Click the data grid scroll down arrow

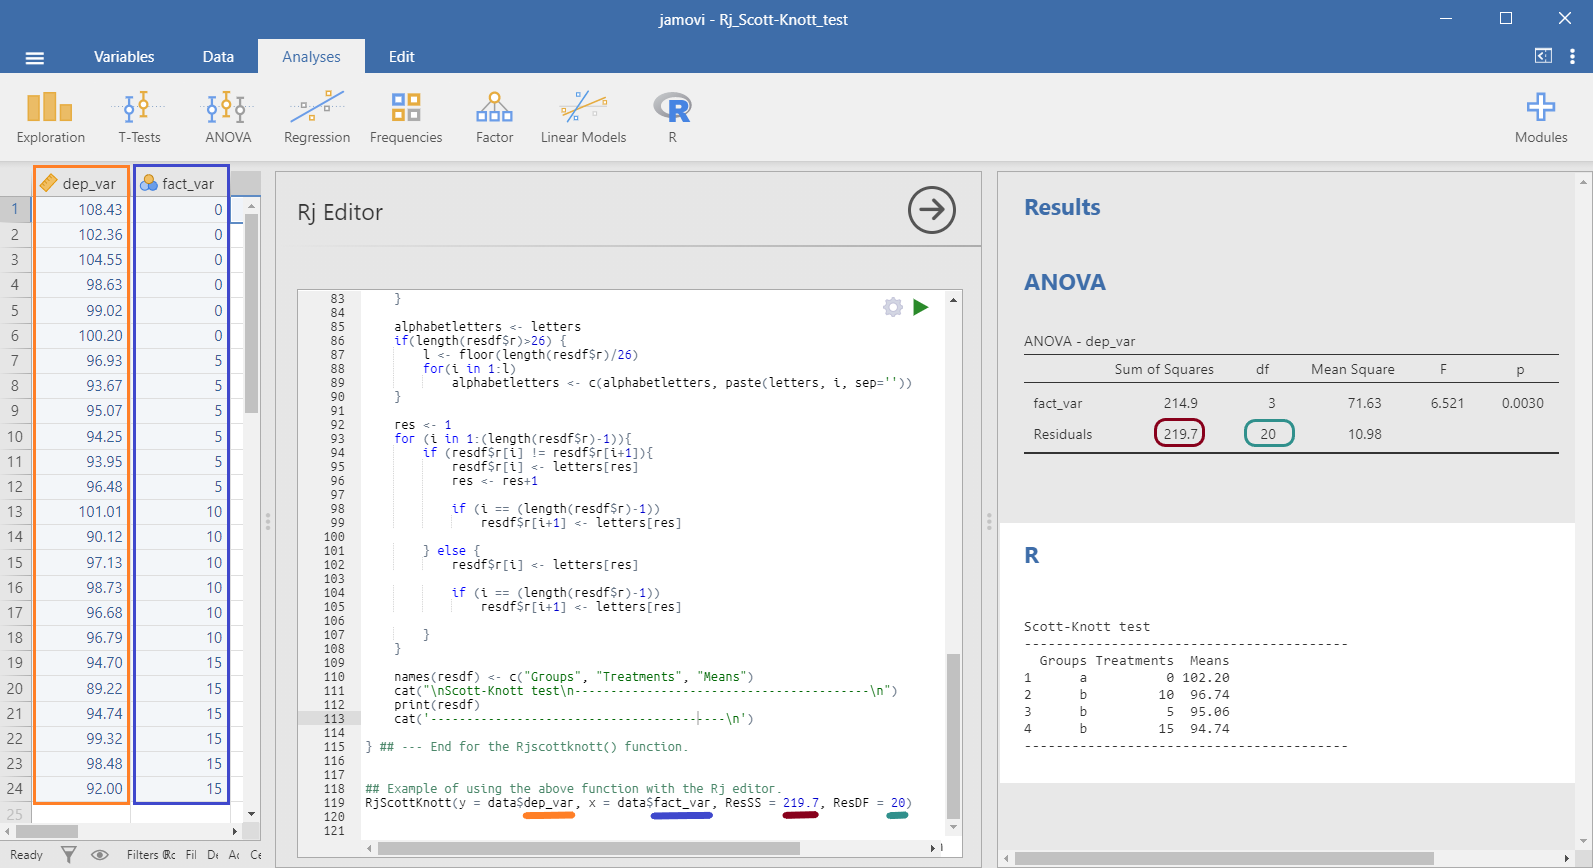[252, 815]
